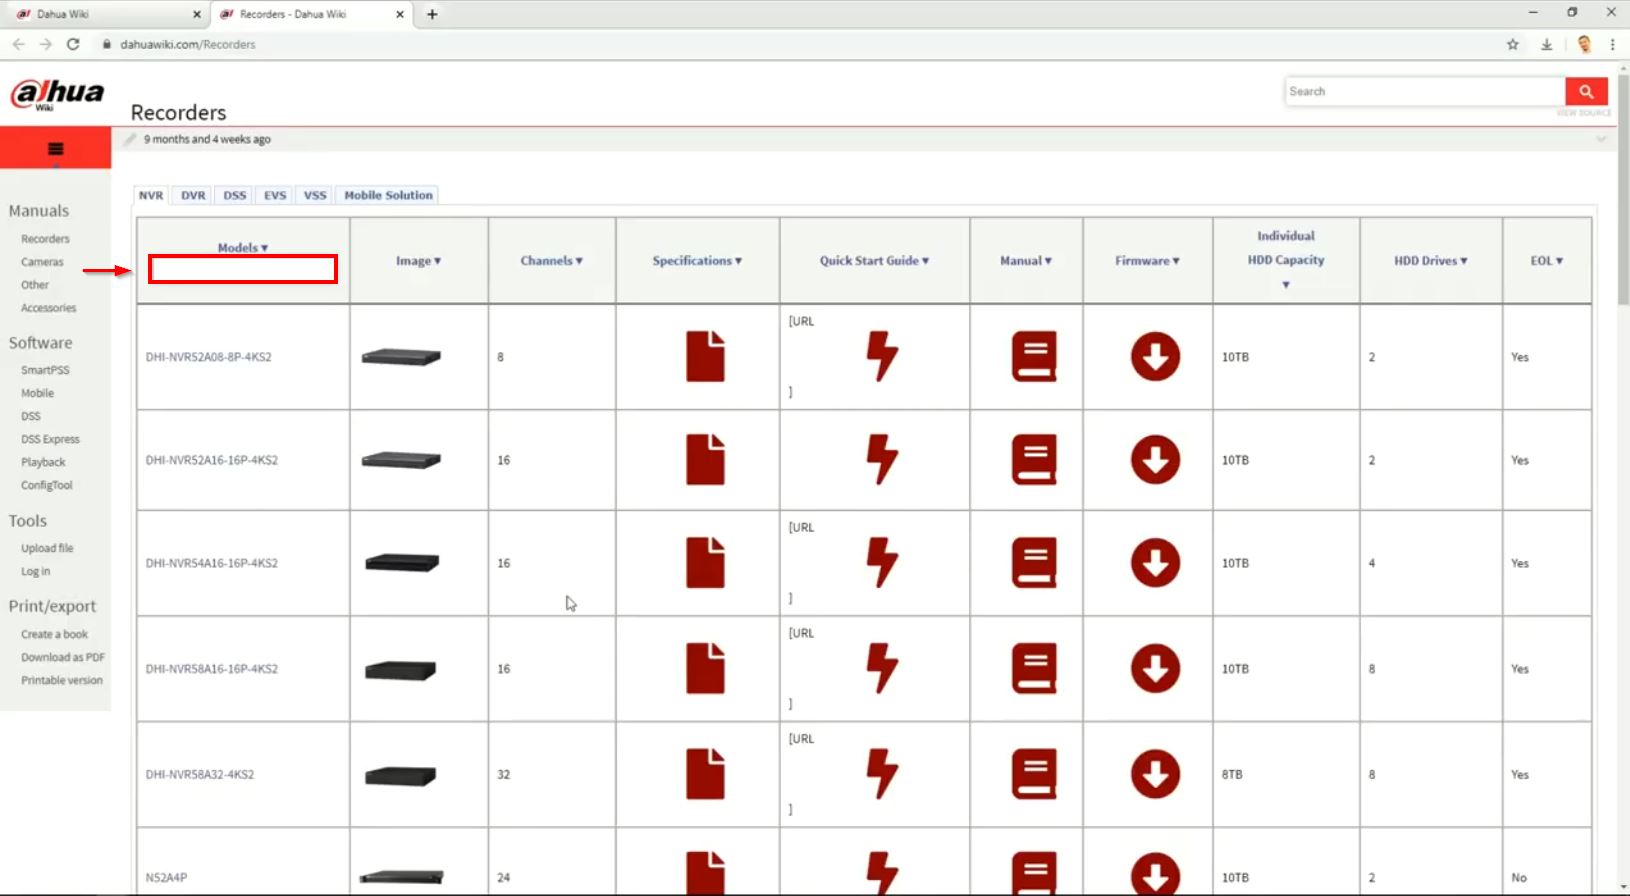Sort table by Channels column header
Viewport: 1630px width, 896px height.
tap(551, 261)
